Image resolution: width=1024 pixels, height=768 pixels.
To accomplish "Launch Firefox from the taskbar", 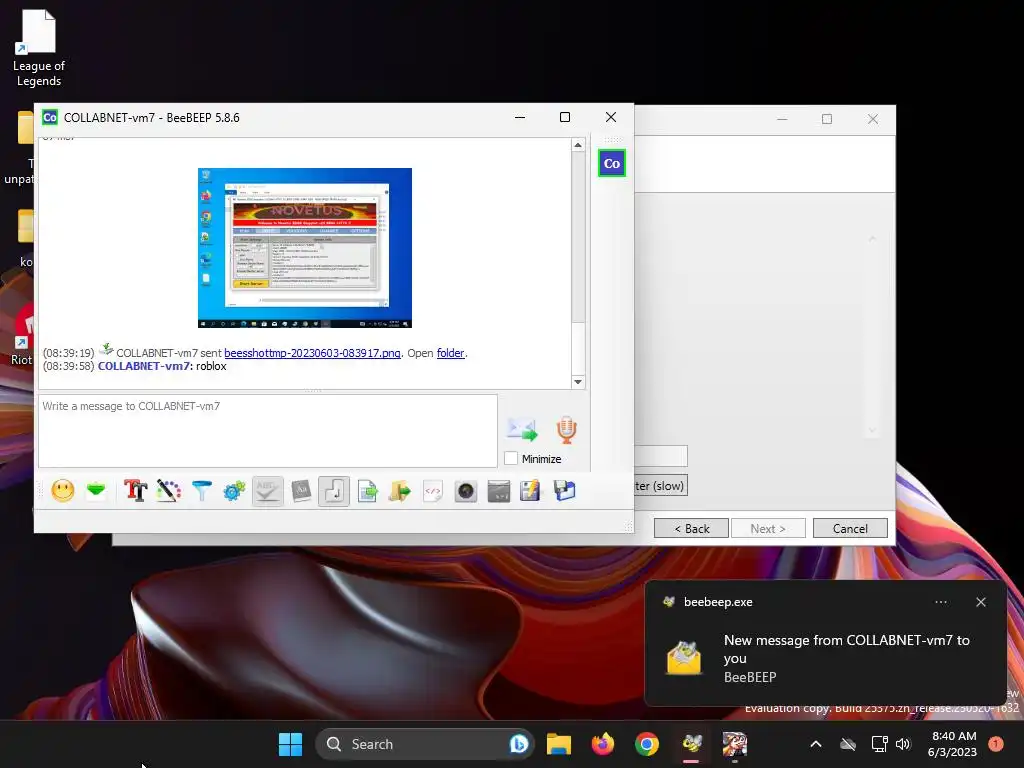I will (603, 744).
